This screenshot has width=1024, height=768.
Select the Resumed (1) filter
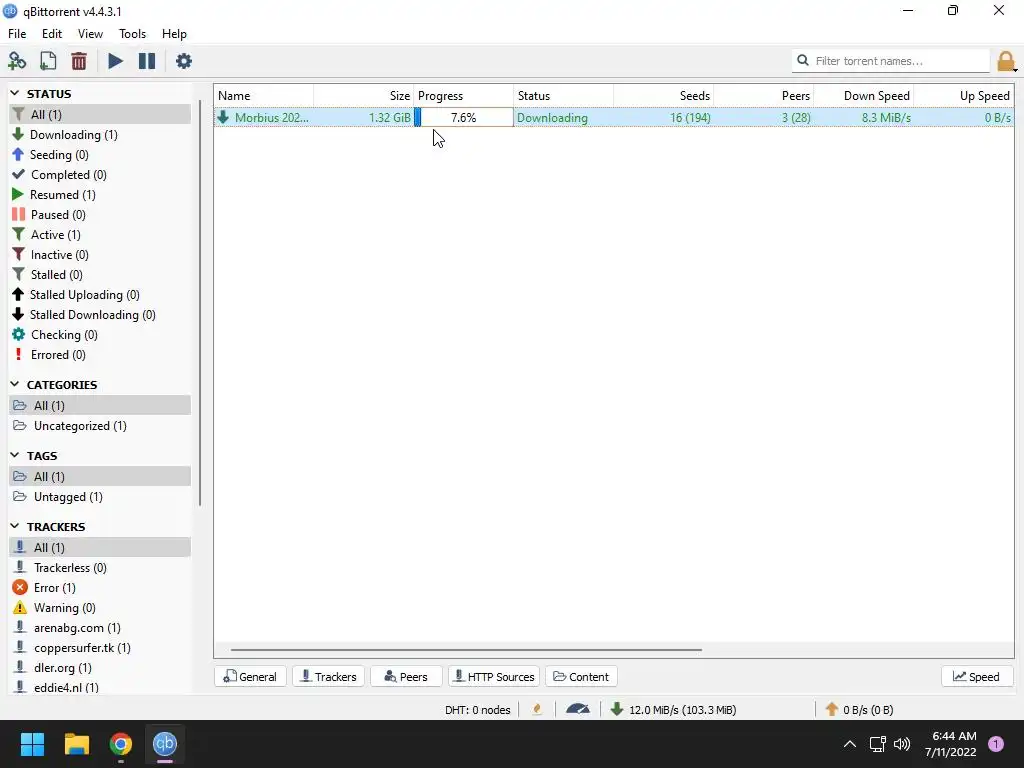(x=101, y=195)
